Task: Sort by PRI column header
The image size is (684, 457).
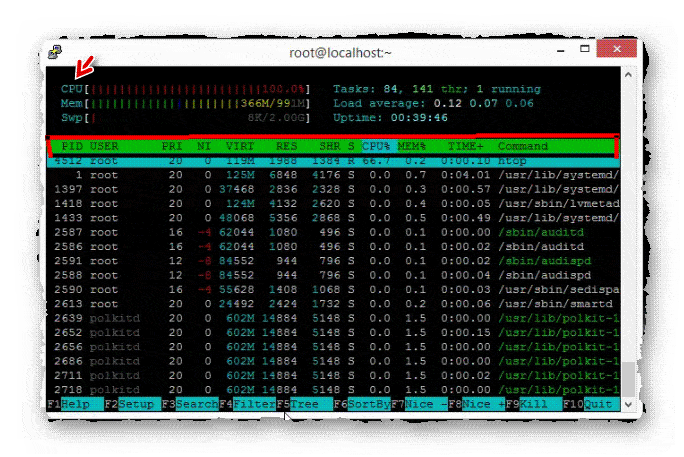Action: click(172, 146)
